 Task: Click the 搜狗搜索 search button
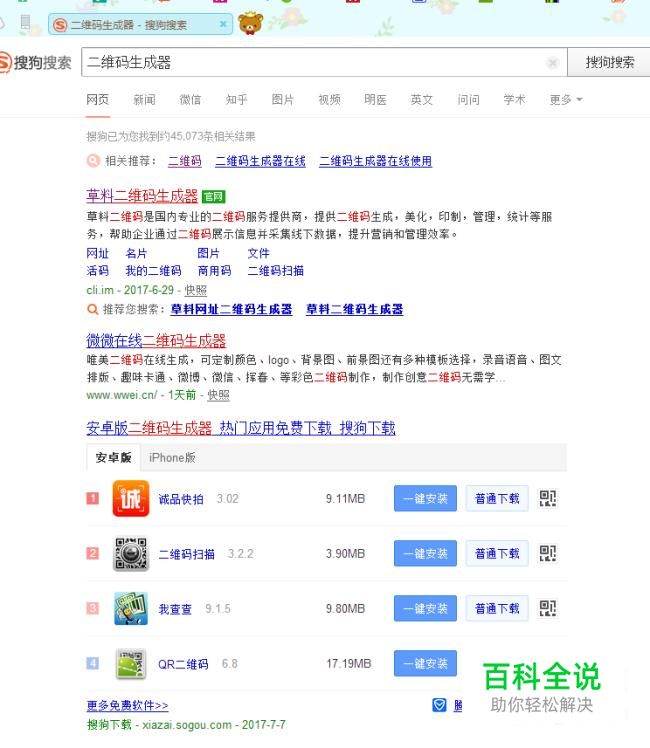(609, 62)
